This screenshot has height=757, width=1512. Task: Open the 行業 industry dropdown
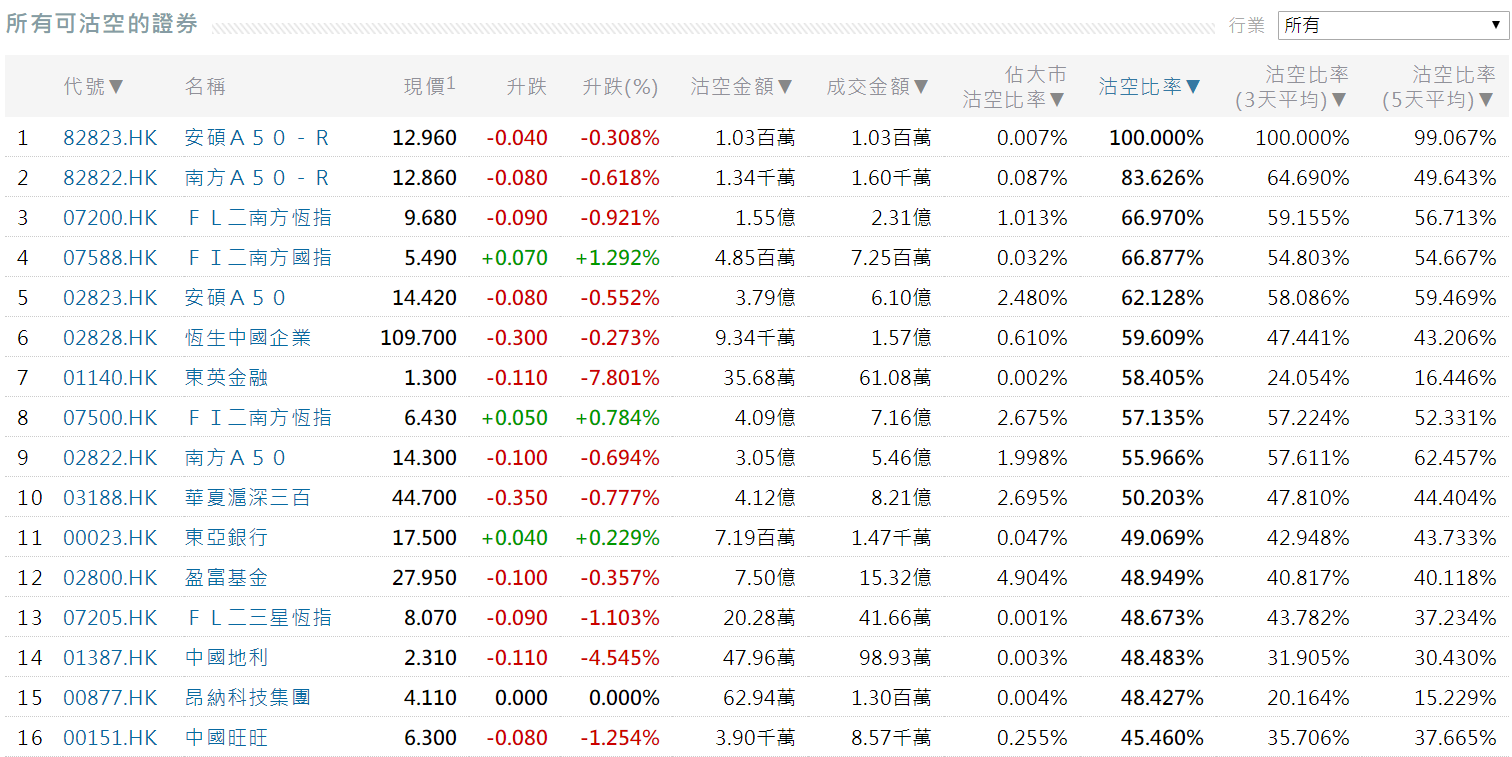tap(1392, 25)
